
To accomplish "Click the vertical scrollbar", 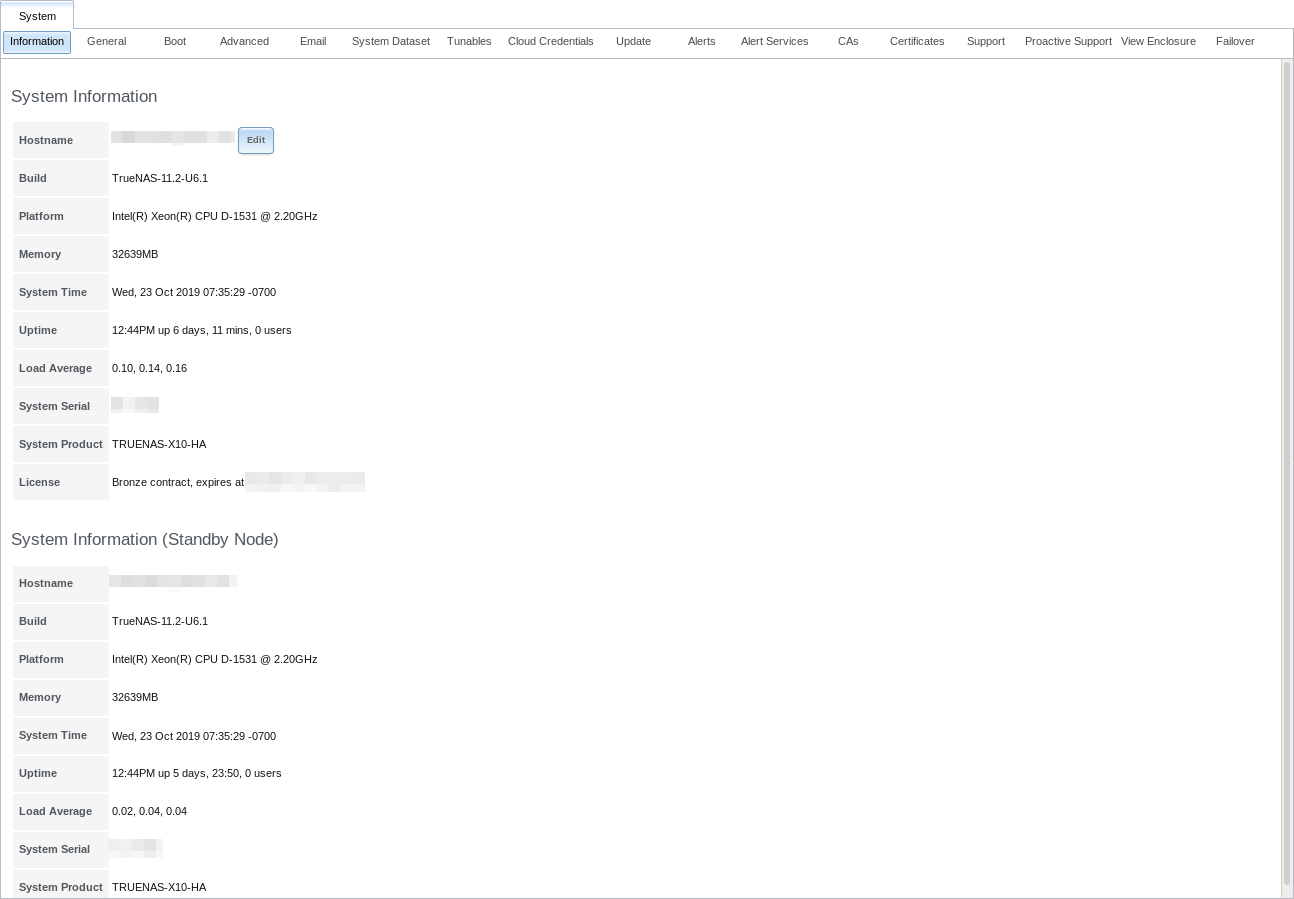I will [1287, 472].
